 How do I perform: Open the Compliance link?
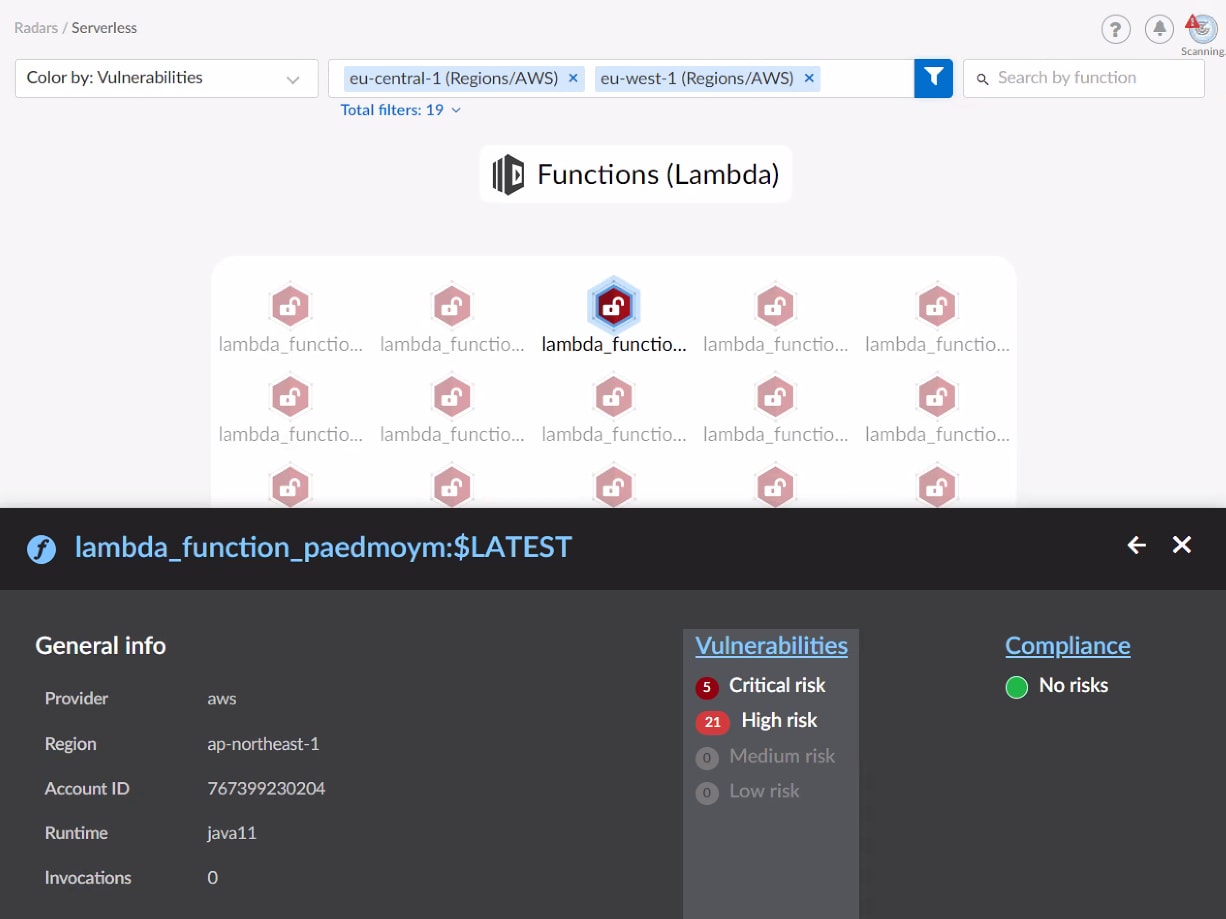1067,646
